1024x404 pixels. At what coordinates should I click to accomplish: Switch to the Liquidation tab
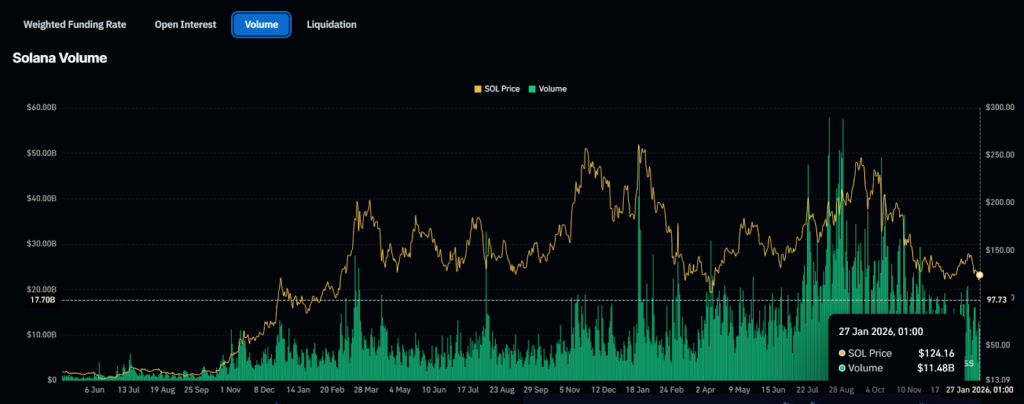coord(331,24)
